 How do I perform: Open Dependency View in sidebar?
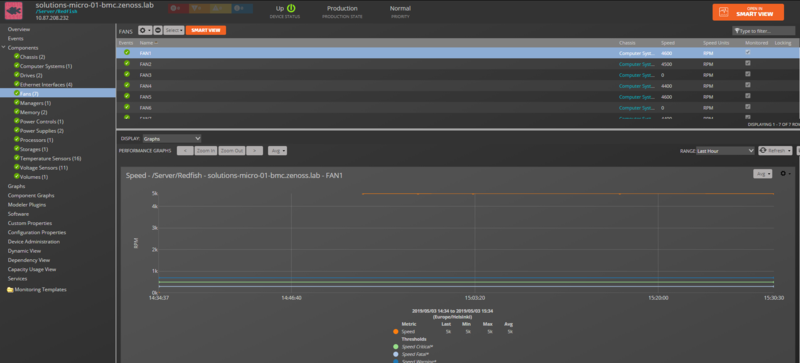(29, 260)
